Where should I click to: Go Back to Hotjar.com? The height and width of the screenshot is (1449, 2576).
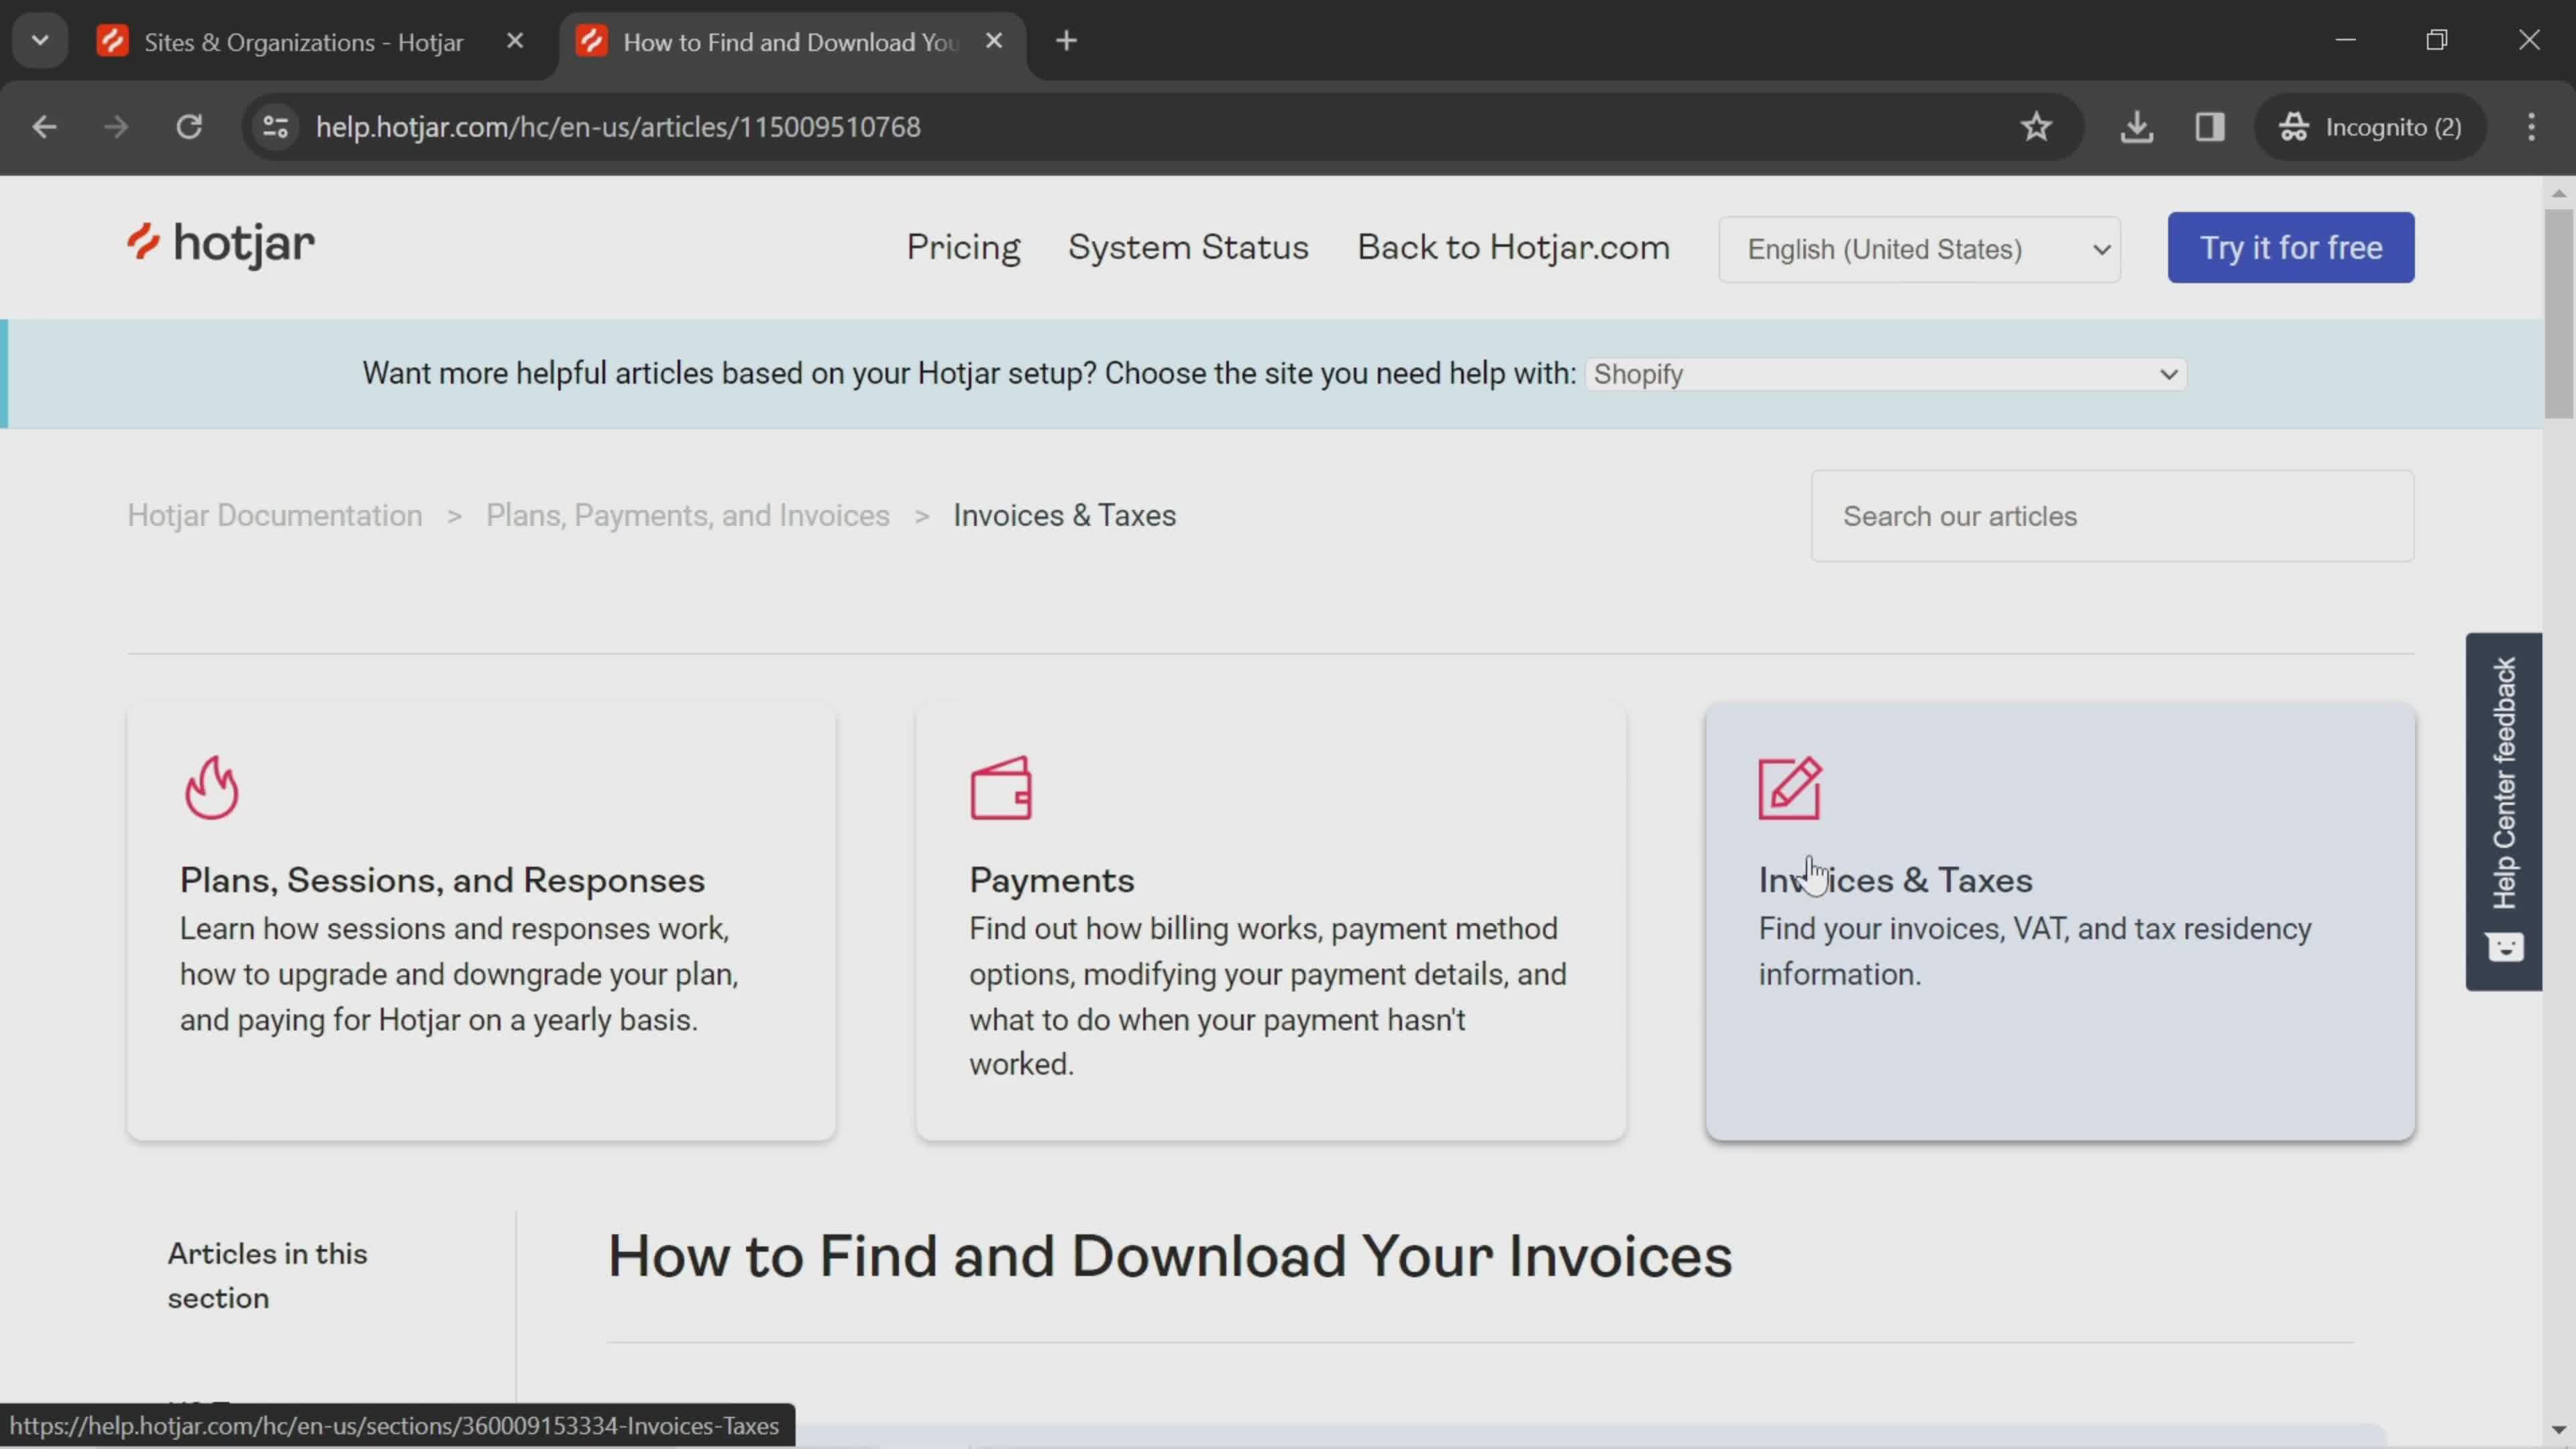(1513, 247)
